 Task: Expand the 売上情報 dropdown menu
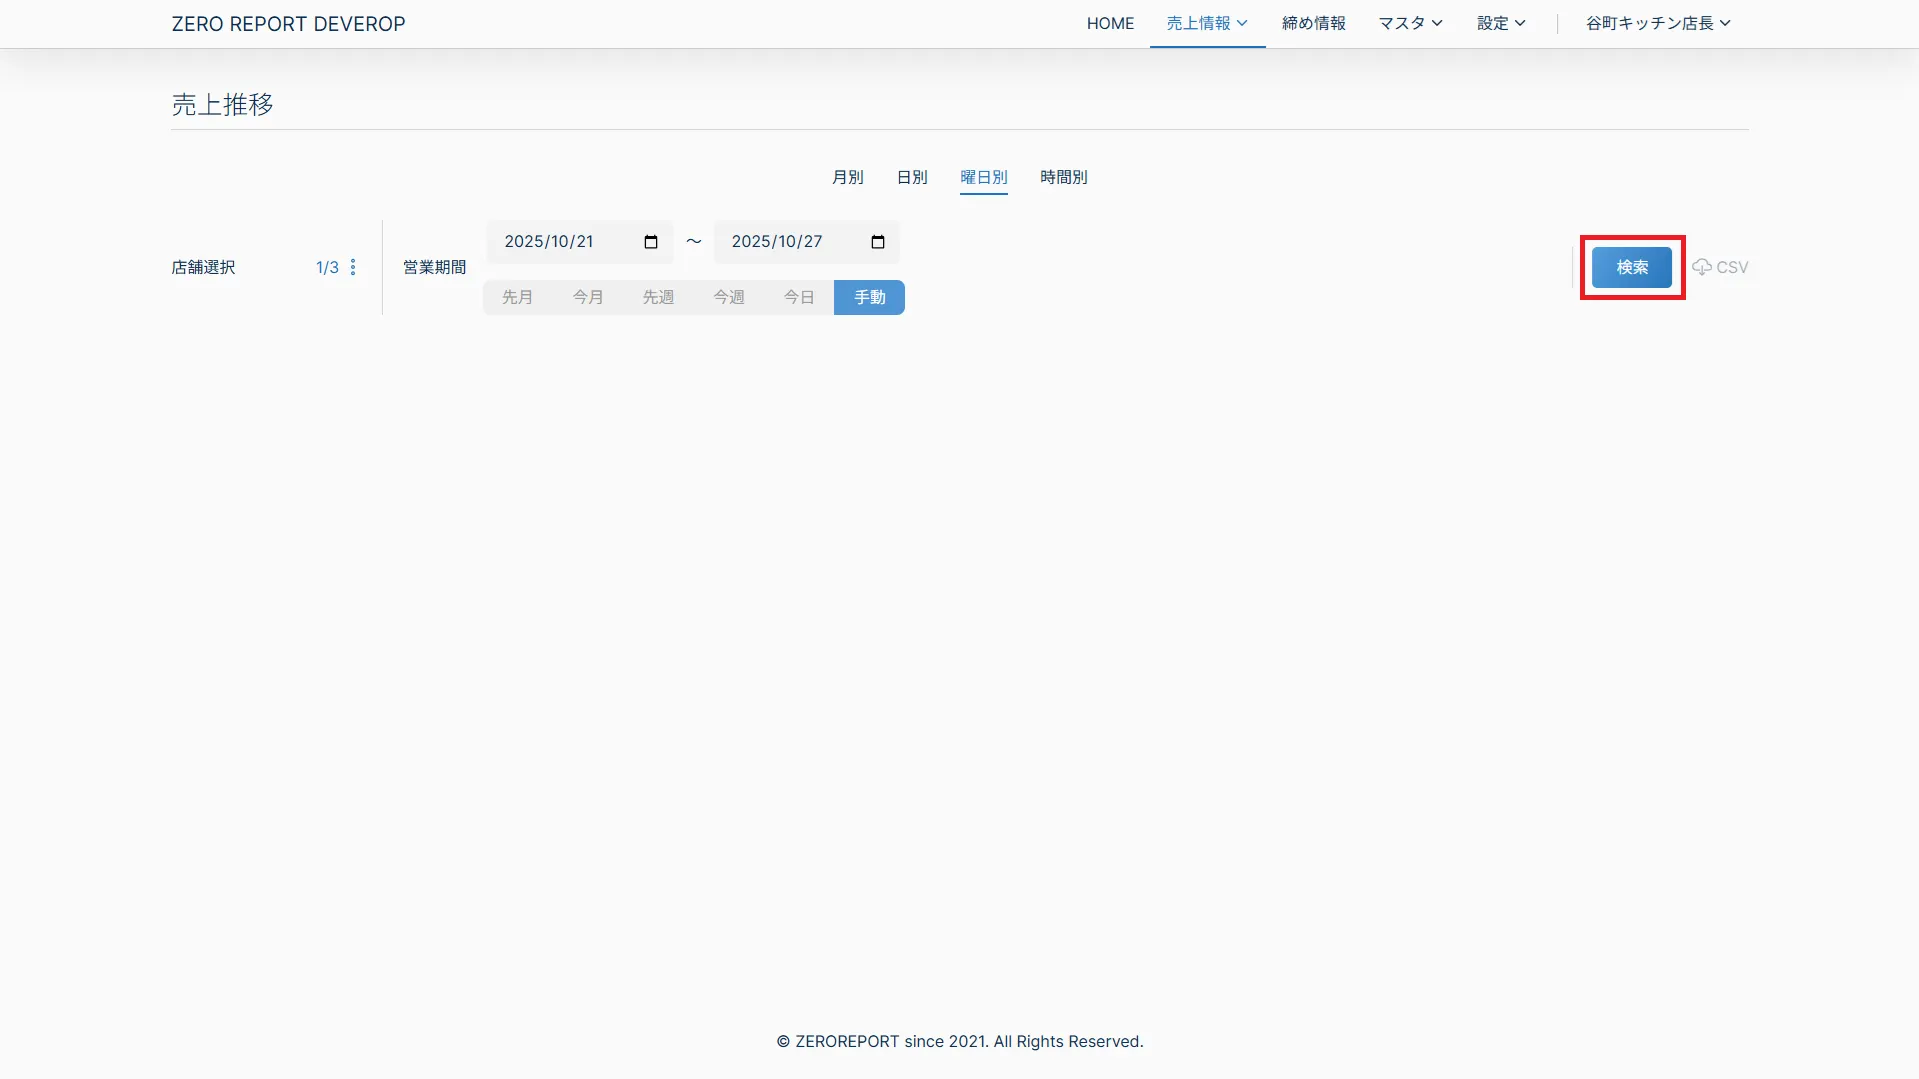[1207, 23]
